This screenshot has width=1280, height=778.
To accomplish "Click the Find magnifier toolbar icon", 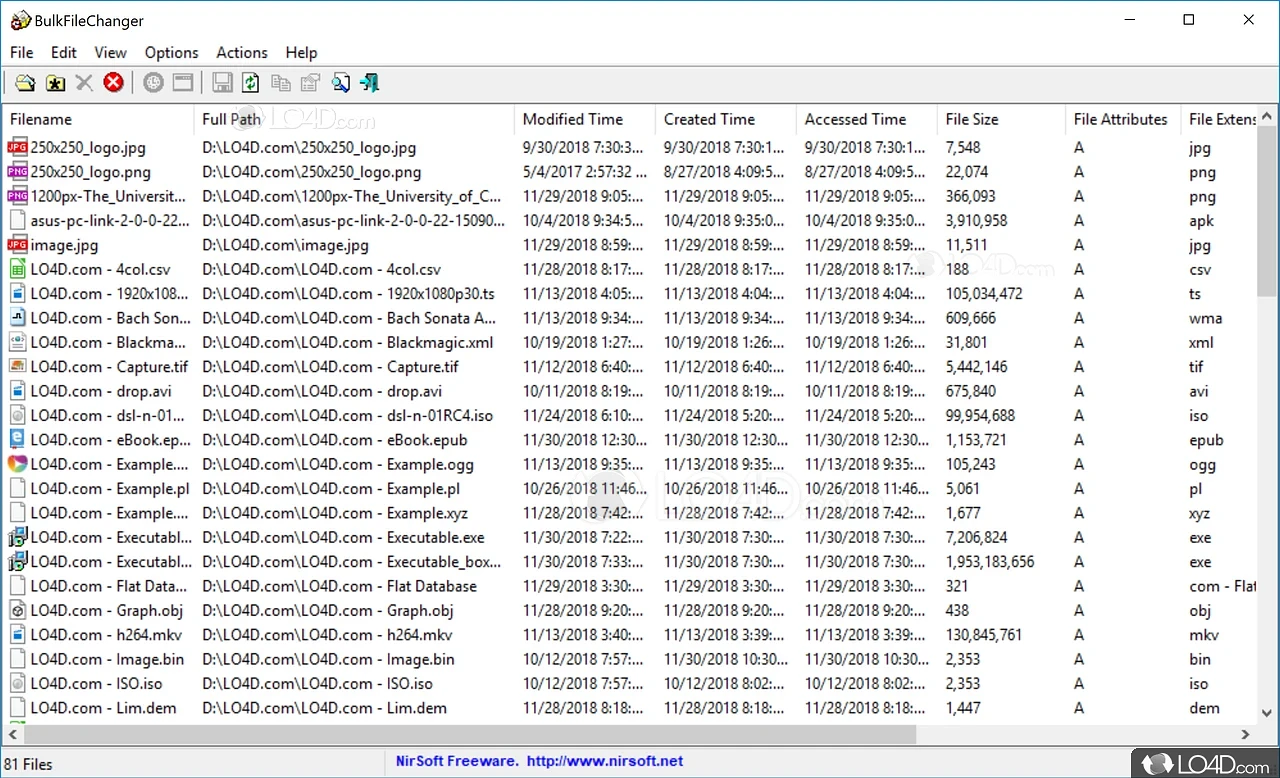I will pos(341,83).
